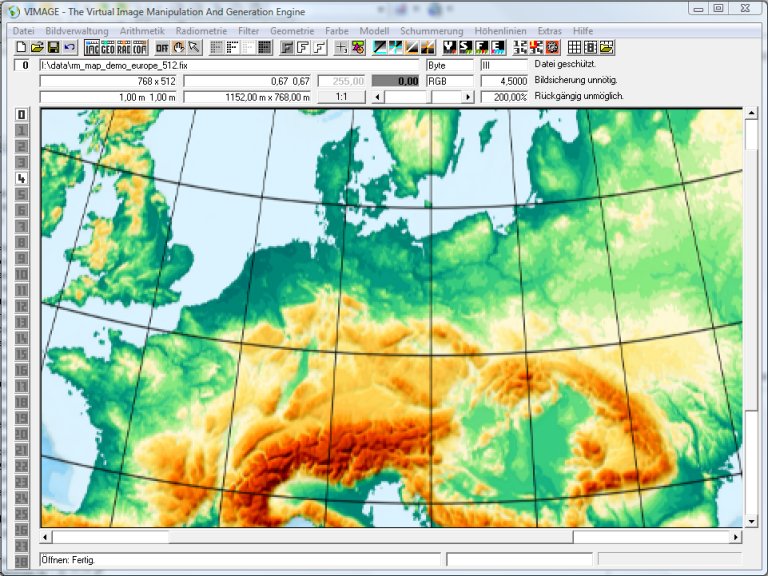Save the image with the floppy disk icon
The height and width of the screenshot is (576, 768).
(53, 47)
